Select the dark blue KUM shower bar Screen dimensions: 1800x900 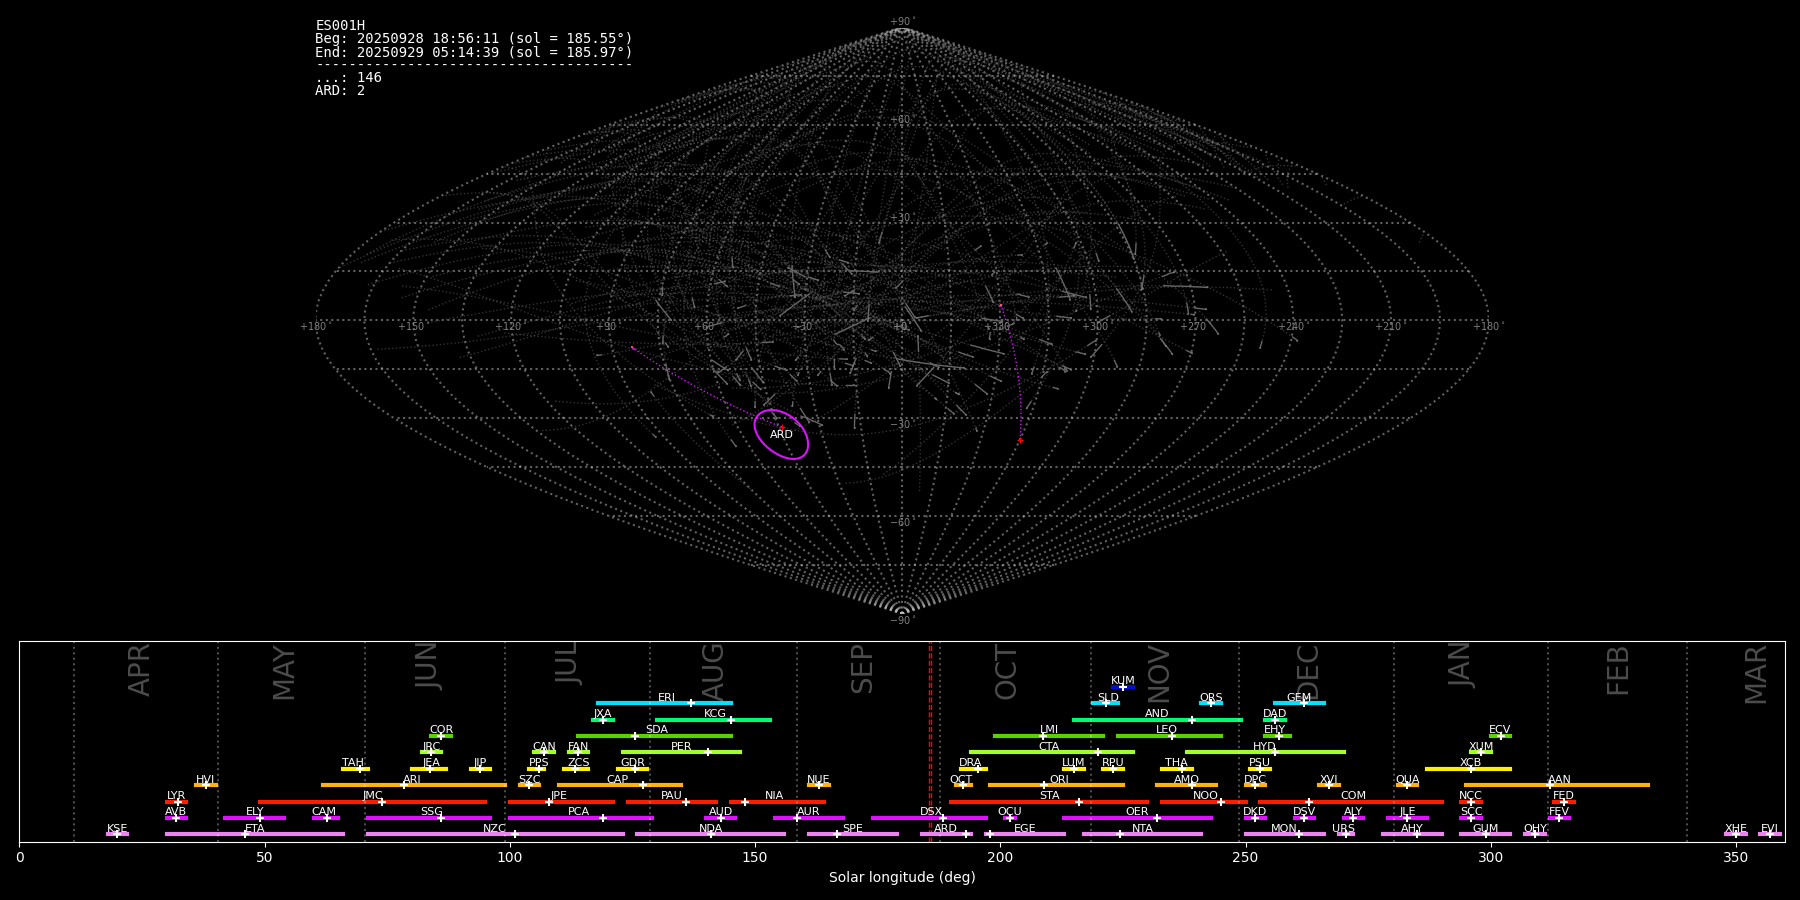(1123, 687)
